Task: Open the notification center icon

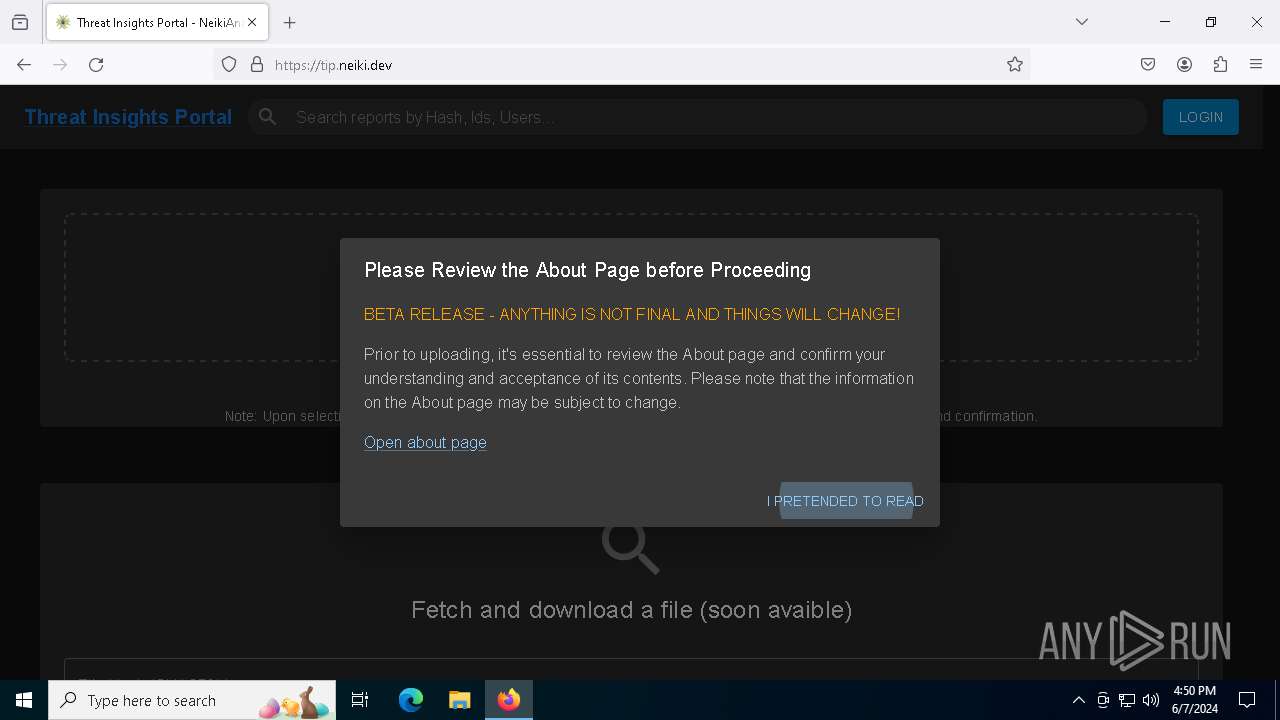Action: (1247, 700)
